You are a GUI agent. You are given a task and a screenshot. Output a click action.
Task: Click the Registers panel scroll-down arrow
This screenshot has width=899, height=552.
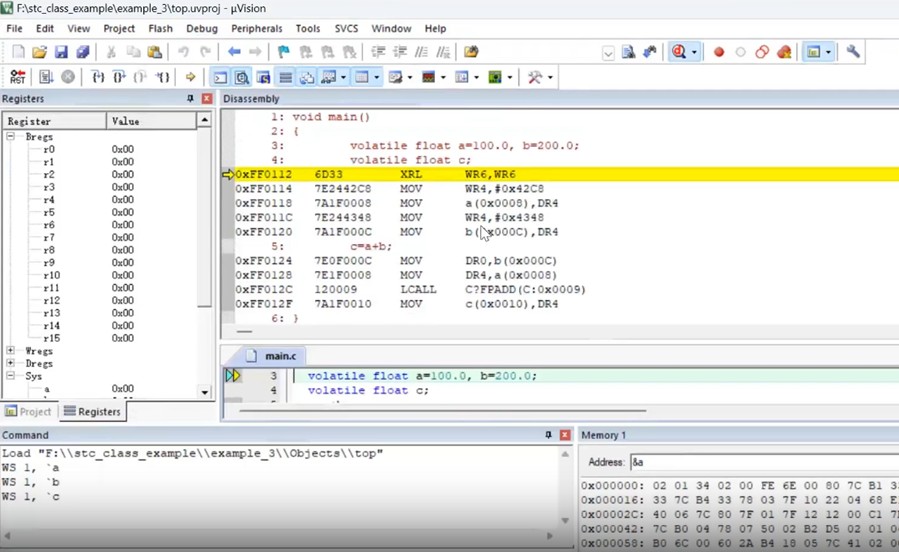click(x=204, y=392)
